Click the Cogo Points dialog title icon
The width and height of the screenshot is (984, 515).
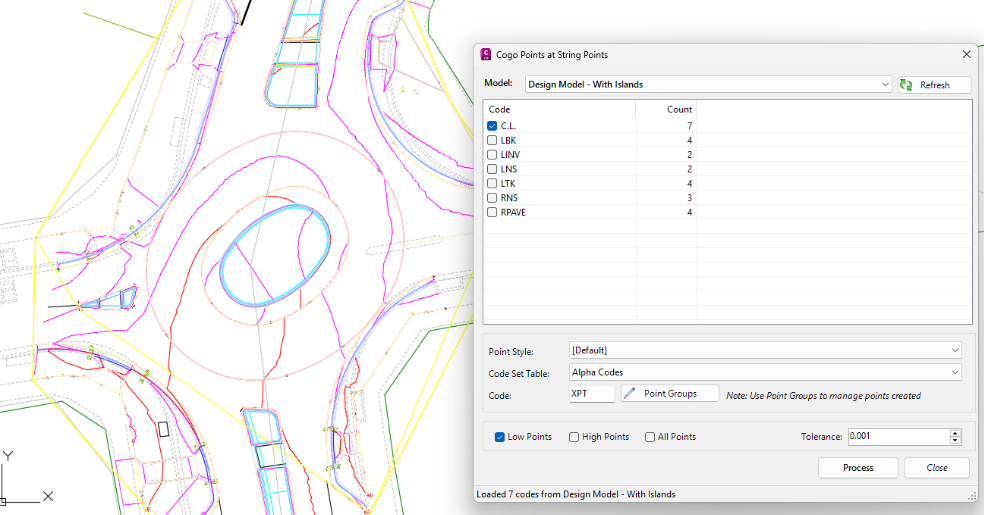[487, 55]
